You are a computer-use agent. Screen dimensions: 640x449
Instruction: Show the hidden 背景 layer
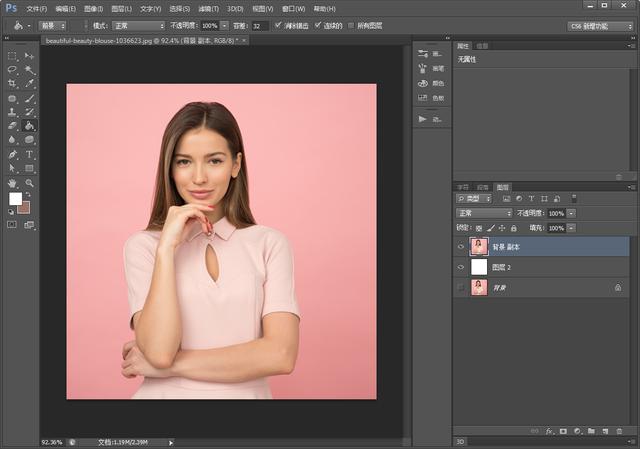(x=461, y=288)
